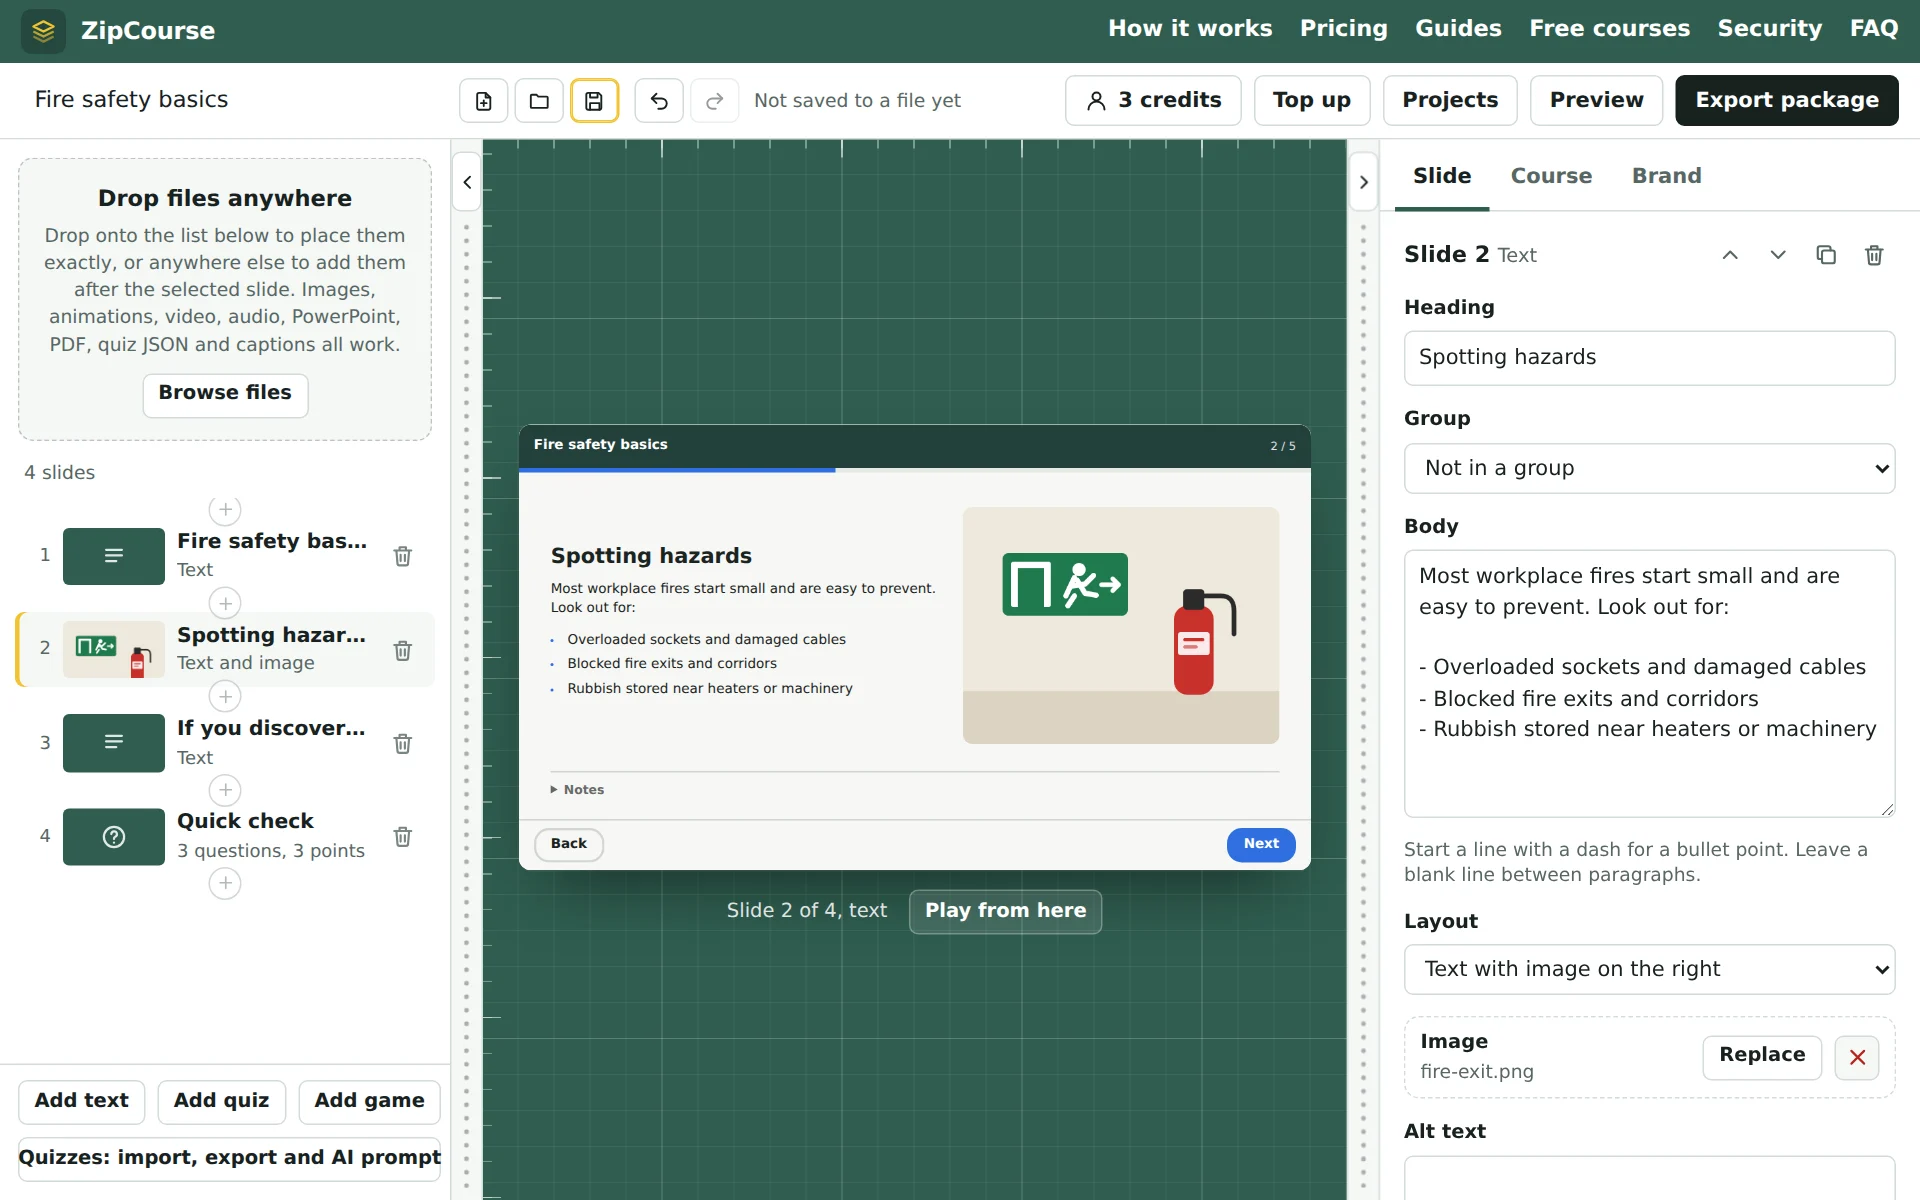
Task: Open the FAQ page
Action: (x=1873, y=29)
